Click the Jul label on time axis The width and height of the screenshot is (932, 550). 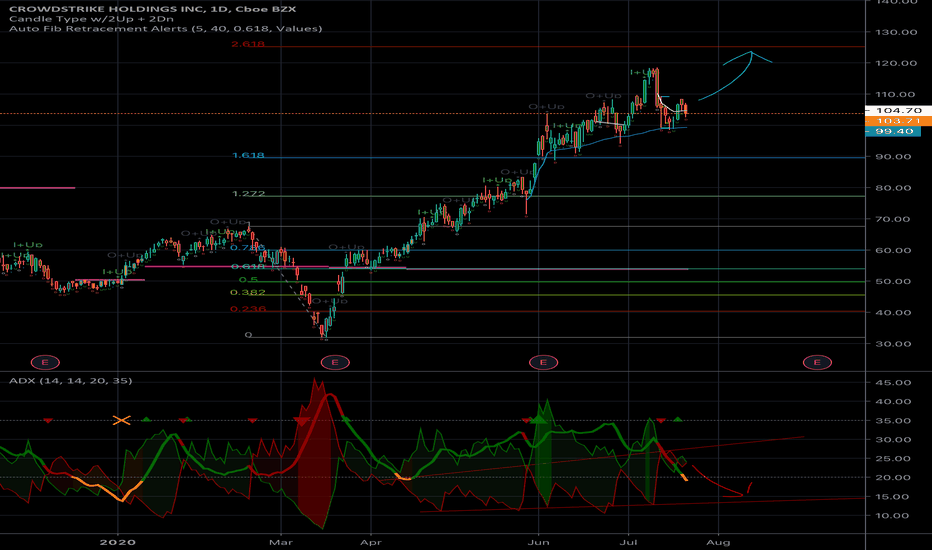coord(628,542)
